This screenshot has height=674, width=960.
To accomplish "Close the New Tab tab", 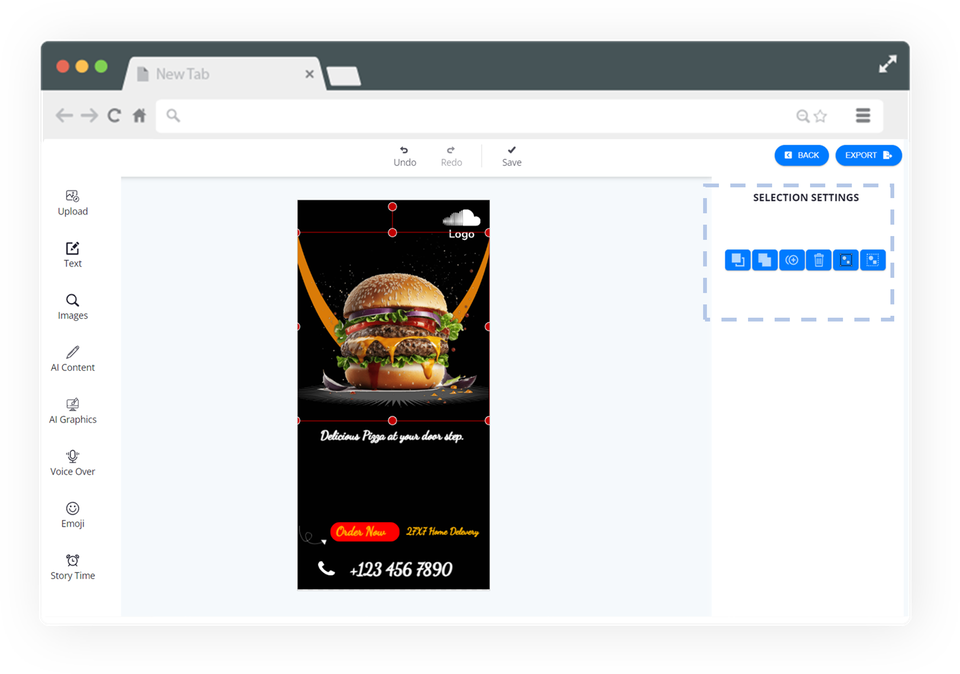I will (x=309, y=74).
